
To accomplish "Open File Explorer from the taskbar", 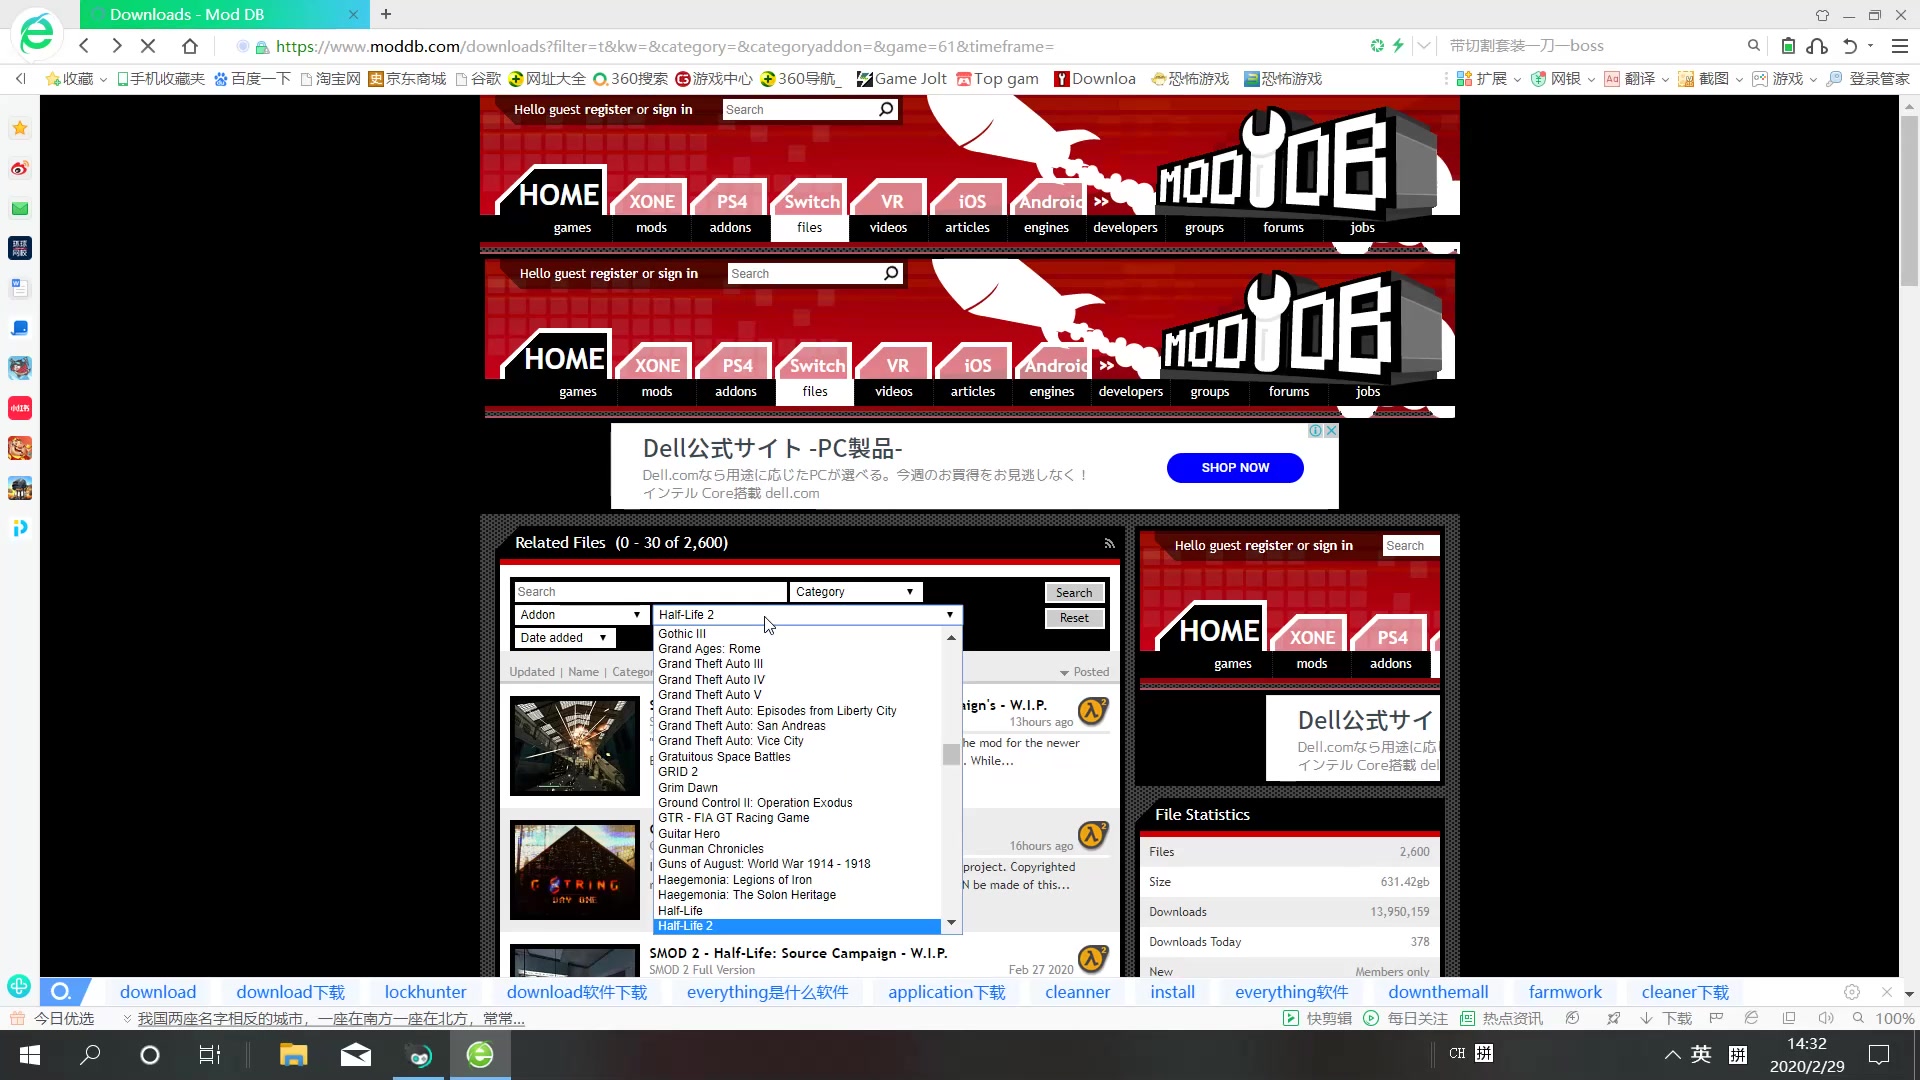I will [293, 1054].
